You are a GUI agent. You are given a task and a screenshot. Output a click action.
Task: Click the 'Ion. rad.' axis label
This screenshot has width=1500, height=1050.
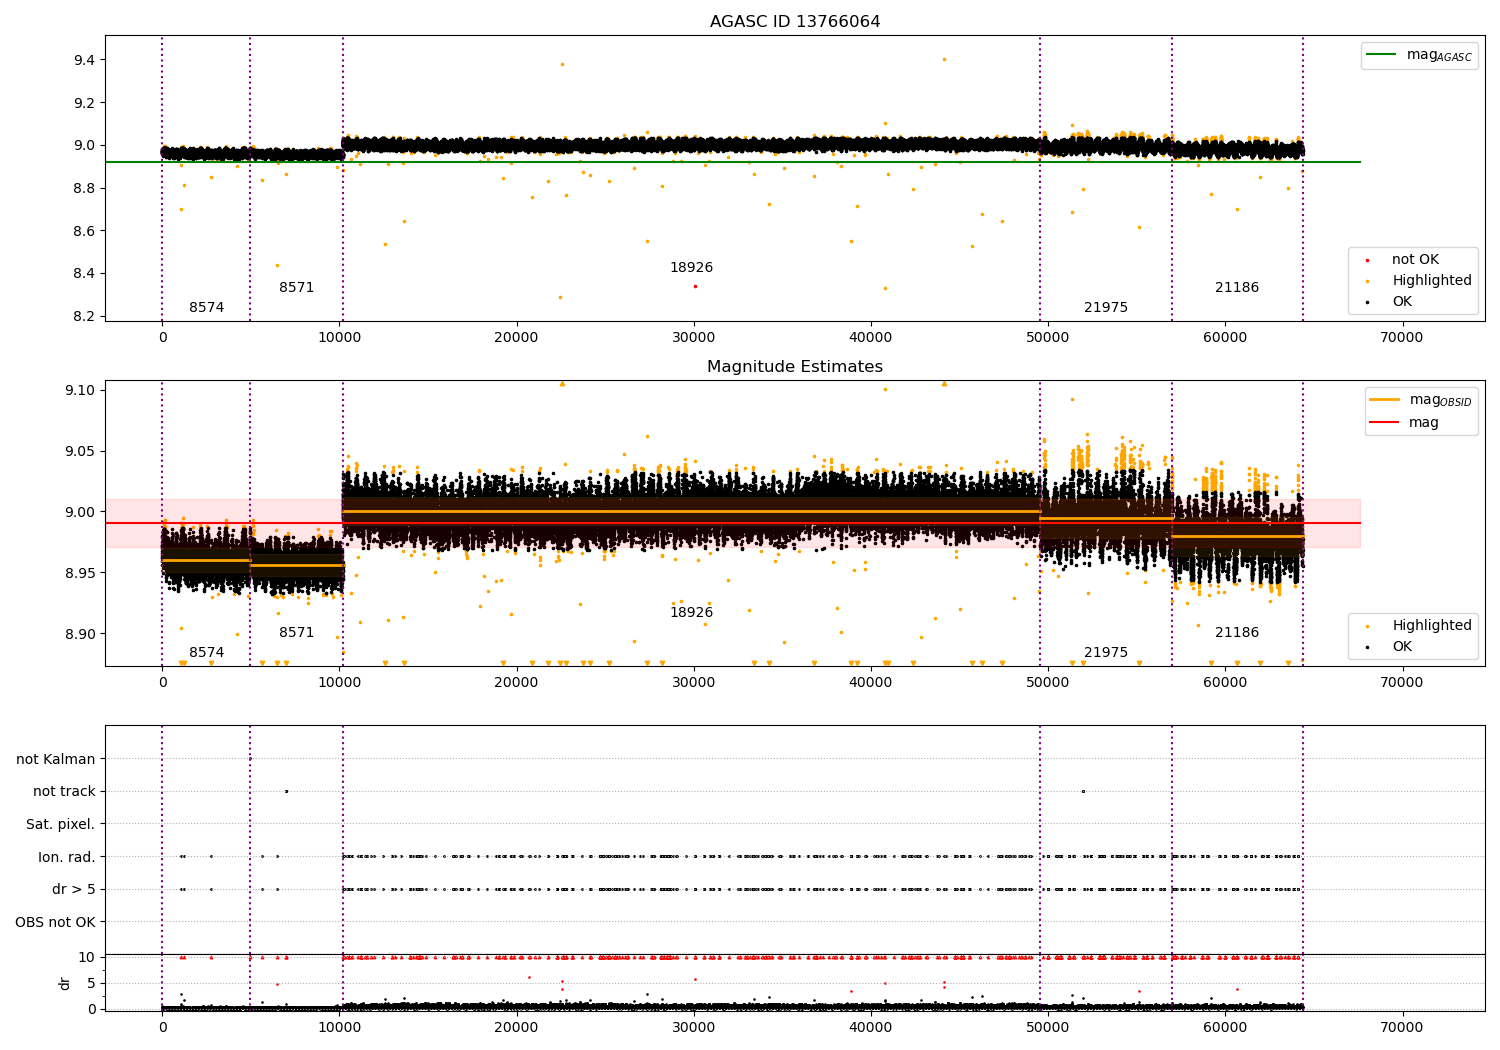[x=67, y=857]
